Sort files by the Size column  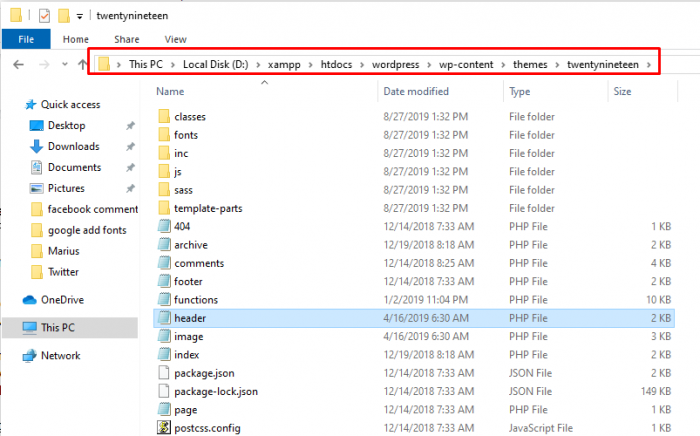tap(622, 91)
